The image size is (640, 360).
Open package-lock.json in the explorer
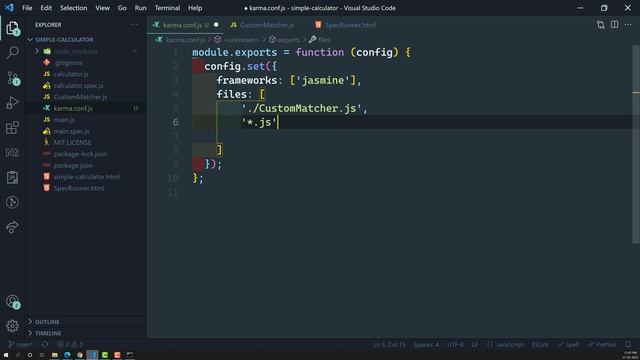click(x=80, y=154)
